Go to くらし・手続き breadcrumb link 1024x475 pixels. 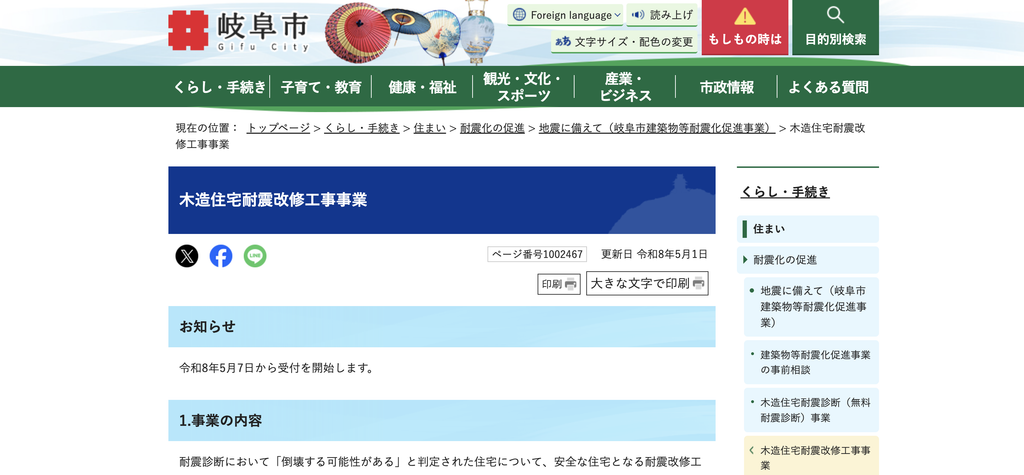(362, 128)
